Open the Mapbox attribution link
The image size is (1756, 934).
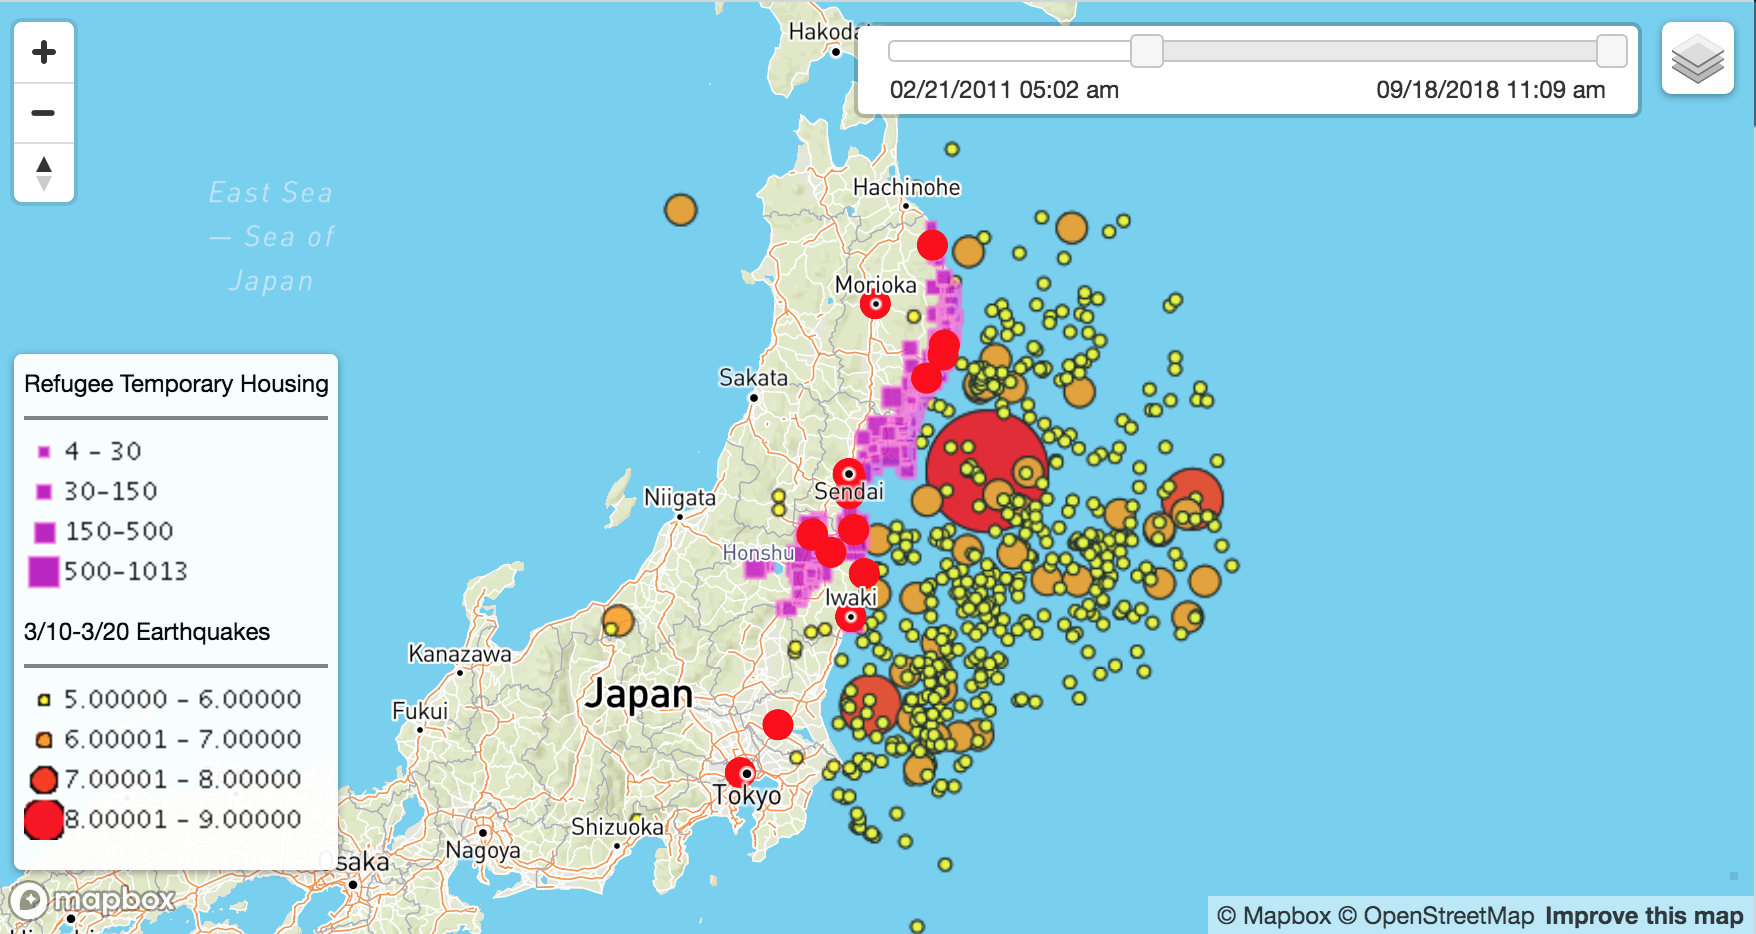click(1273, 916)
